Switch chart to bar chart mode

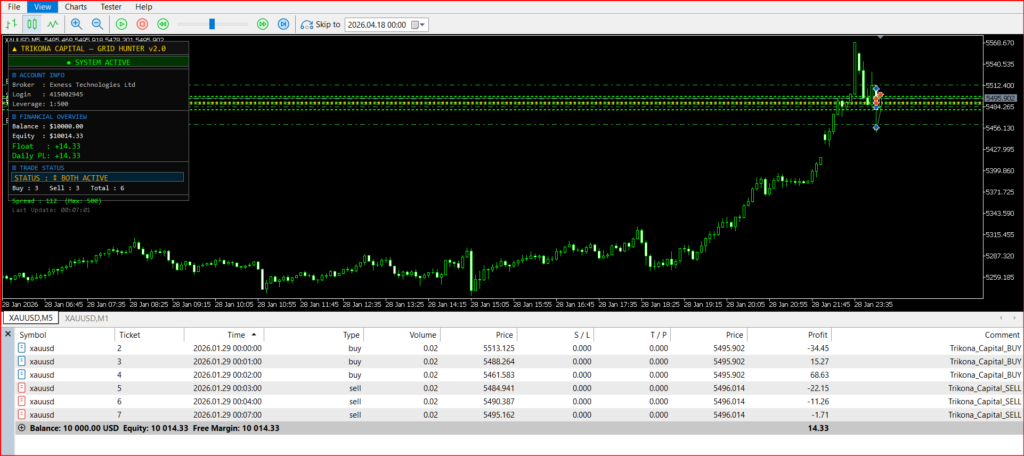11,24
